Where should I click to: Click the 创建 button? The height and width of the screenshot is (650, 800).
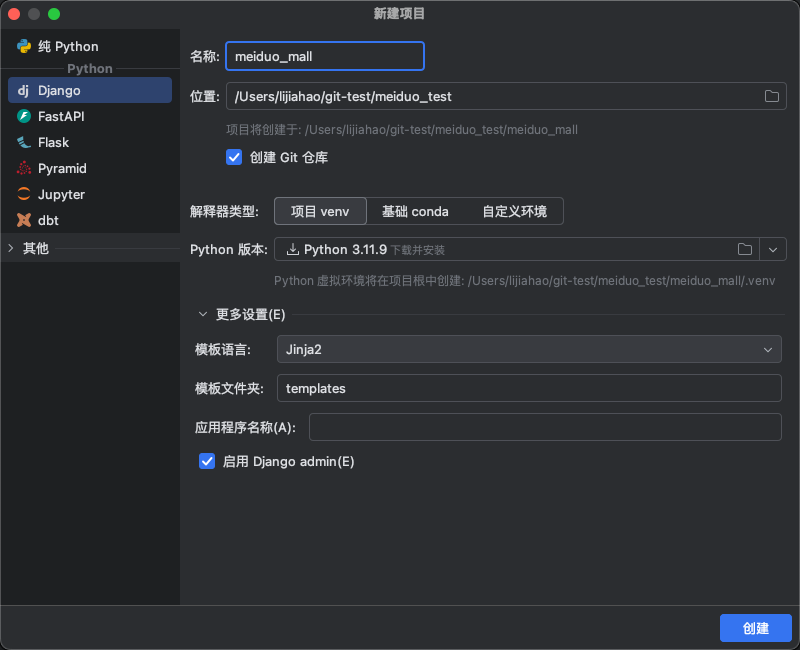tap(755, 628)
